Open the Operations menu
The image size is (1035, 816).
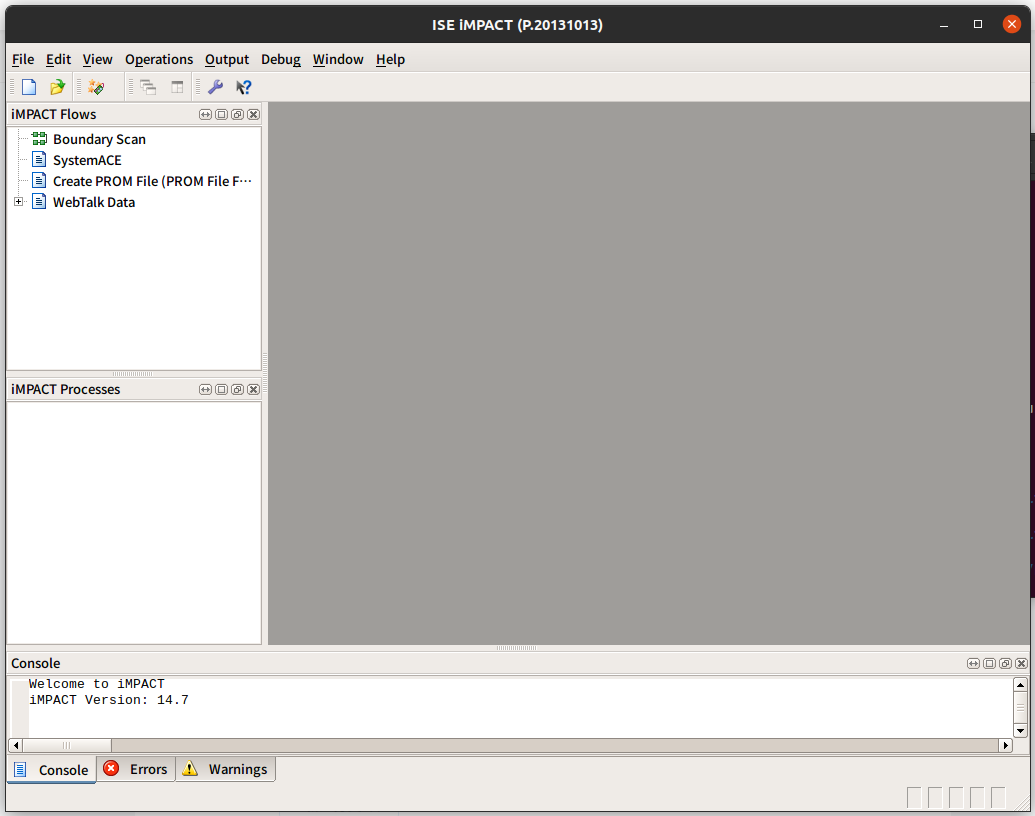159,59
